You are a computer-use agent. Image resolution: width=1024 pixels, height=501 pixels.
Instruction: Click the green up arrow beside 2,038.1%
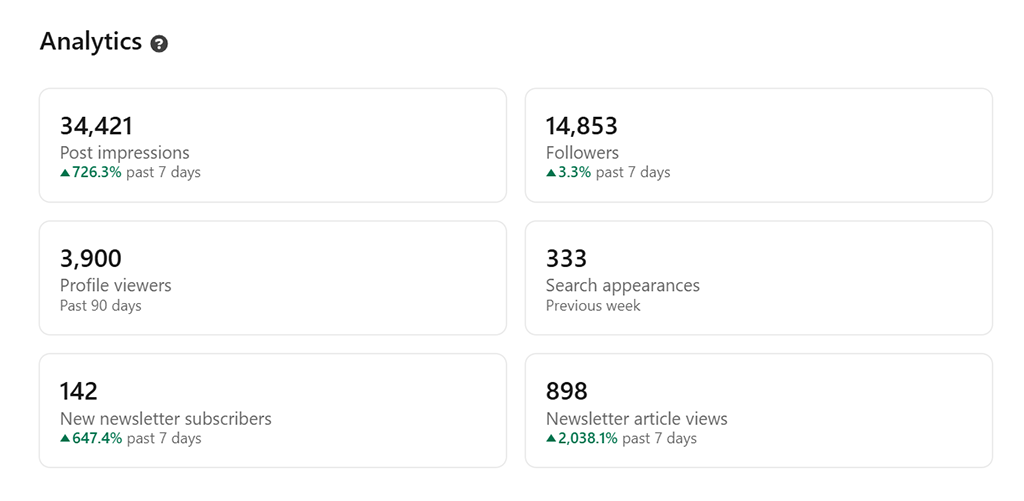pos(551,439)
